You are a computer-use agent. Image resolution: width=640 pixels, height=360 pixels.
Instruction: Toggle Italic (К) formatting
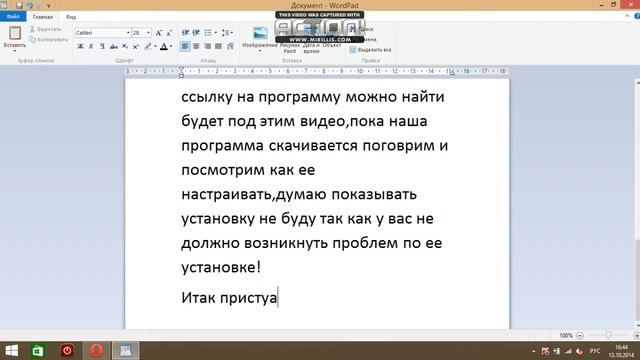click(91, 47)
